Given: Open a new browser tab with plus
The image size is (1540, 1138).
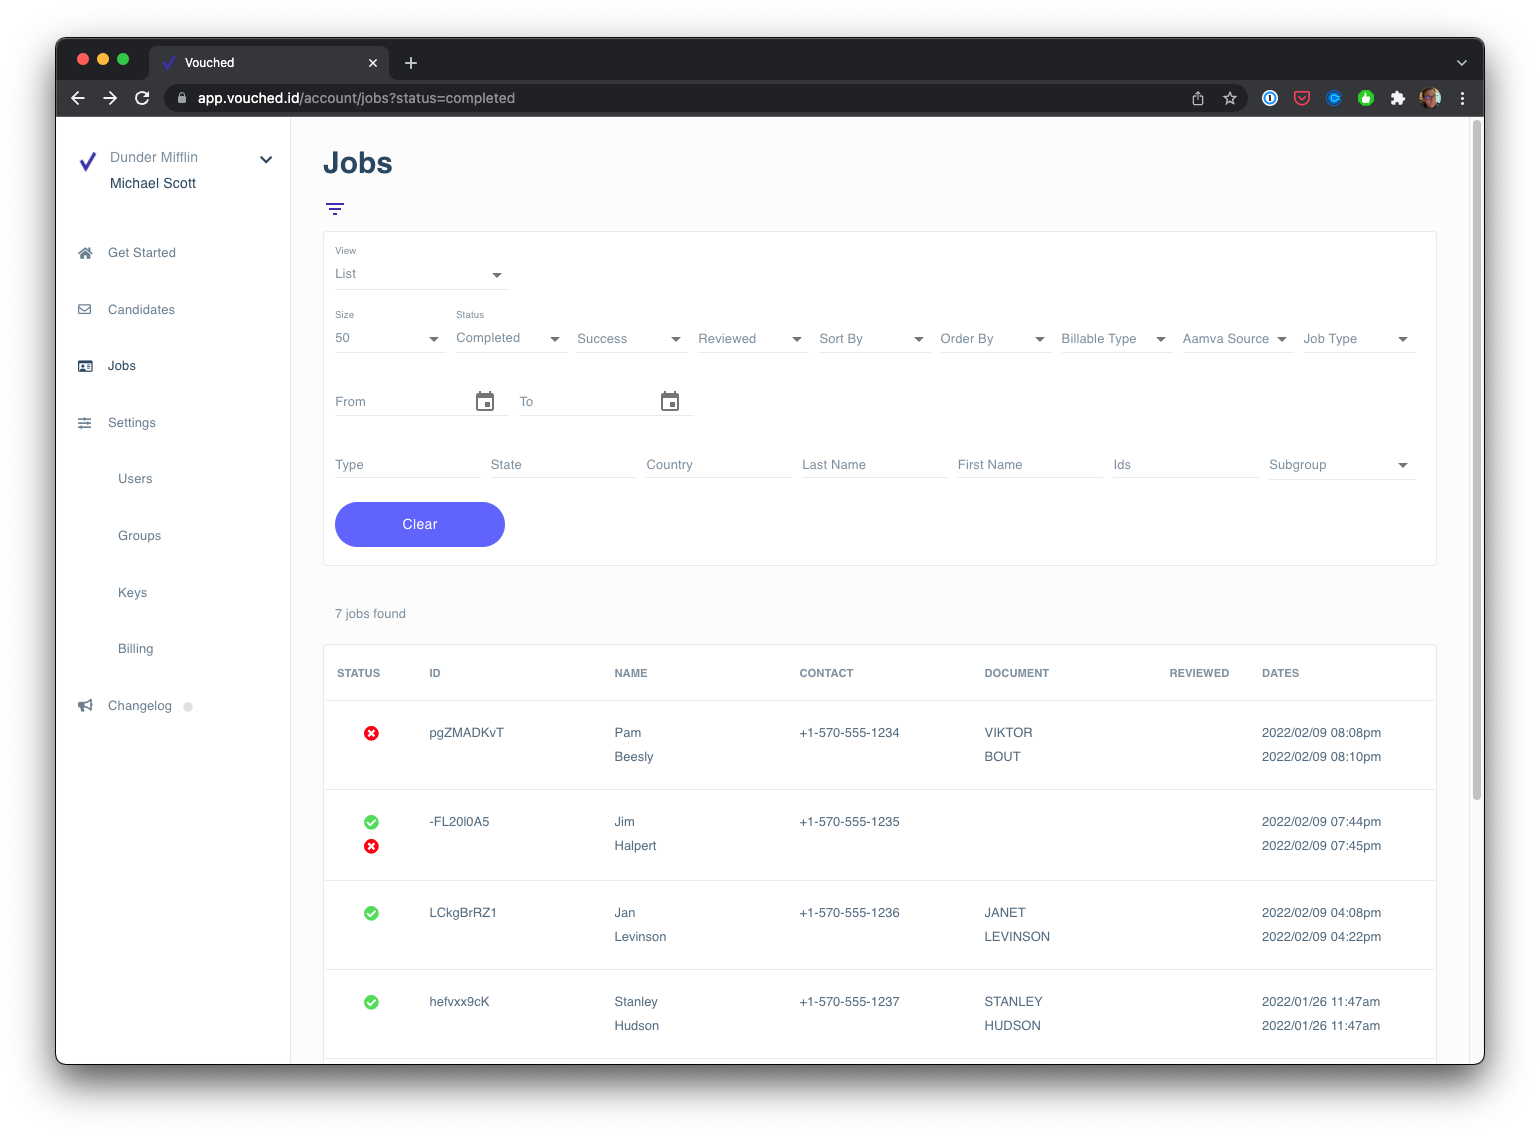Looking at the screenshot, I should tap(411, 63).
